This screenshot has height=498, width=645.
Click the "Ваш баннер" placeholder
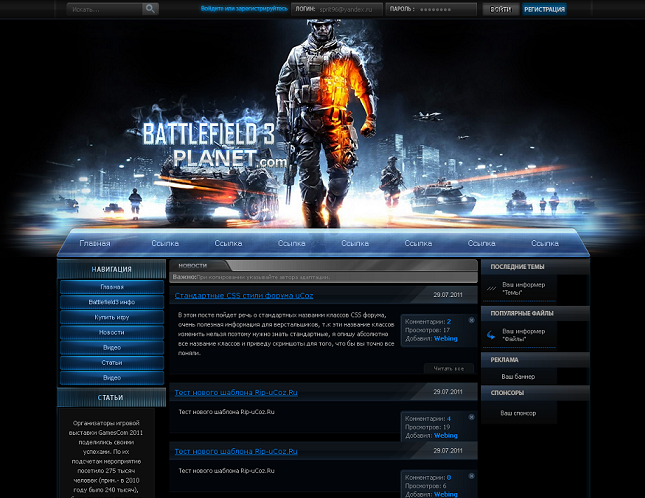[x=518, y=376]
